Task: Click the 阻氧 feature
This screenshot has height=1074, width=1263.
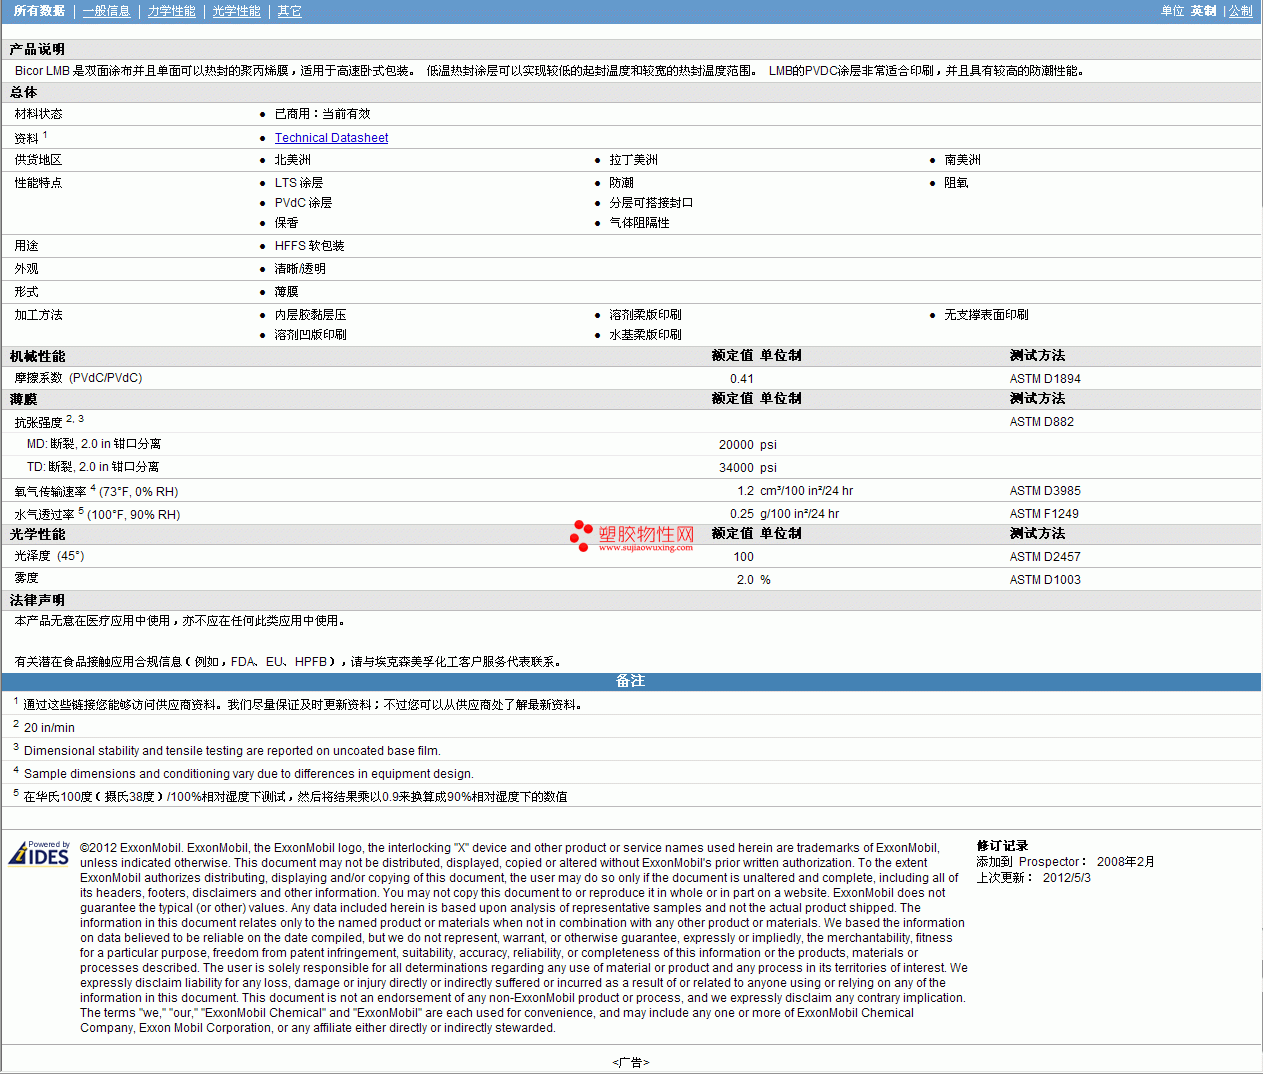Action: coord(956,183)
